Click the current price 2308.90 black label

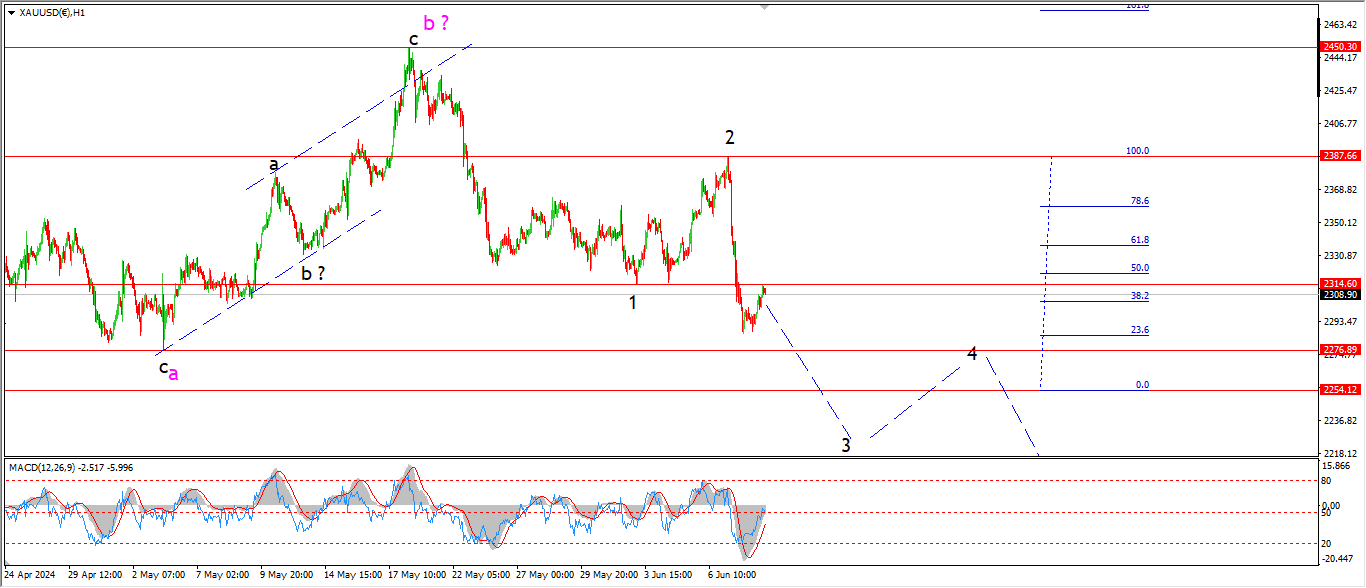click(x=1340, y=295)
